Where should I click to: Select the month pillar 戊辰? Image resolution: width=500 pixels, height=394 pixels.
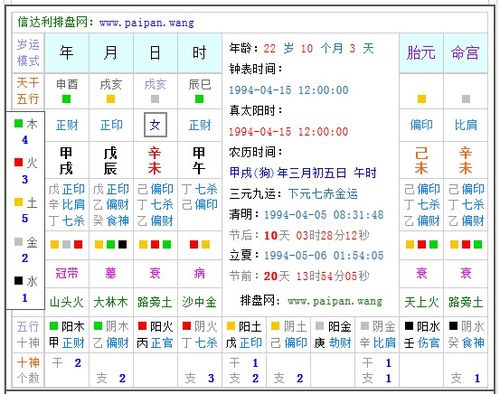tap(110, 161)
